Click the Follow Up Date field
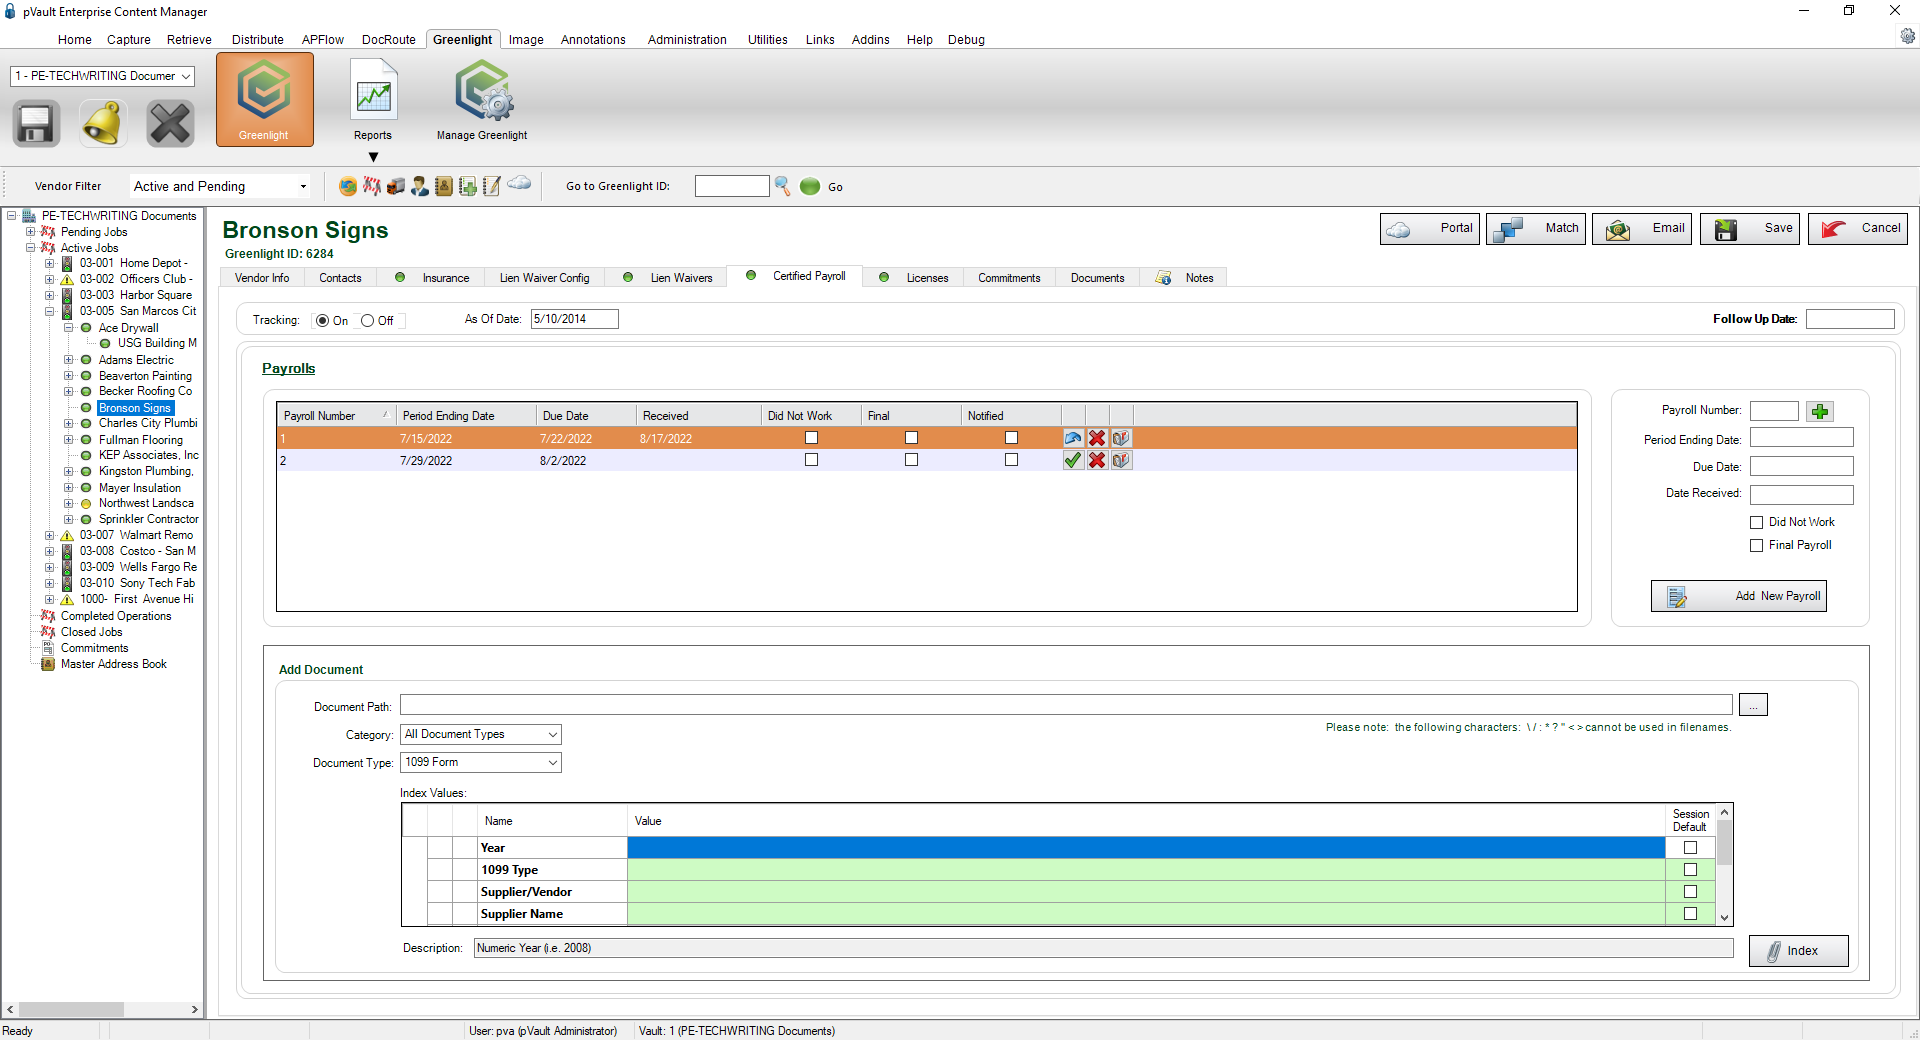 (x=1850, y=319)
